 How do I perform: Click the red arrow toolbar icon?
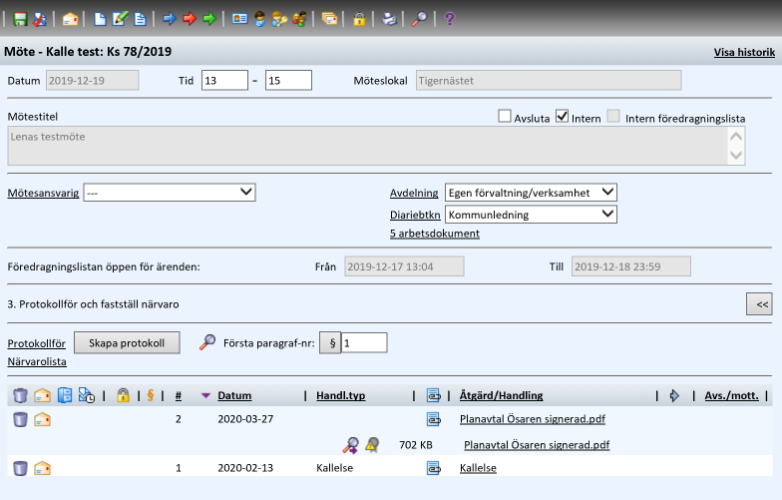click(190, 19)
